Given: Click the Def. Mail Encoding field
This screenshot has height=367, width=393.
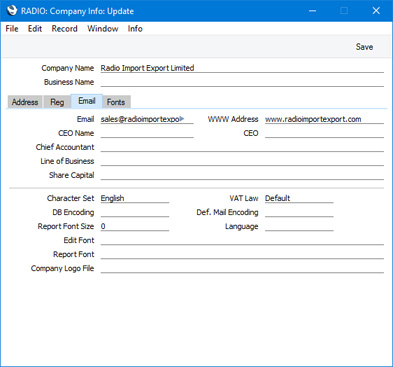Looking at the screenshot, I should [299, 212].
